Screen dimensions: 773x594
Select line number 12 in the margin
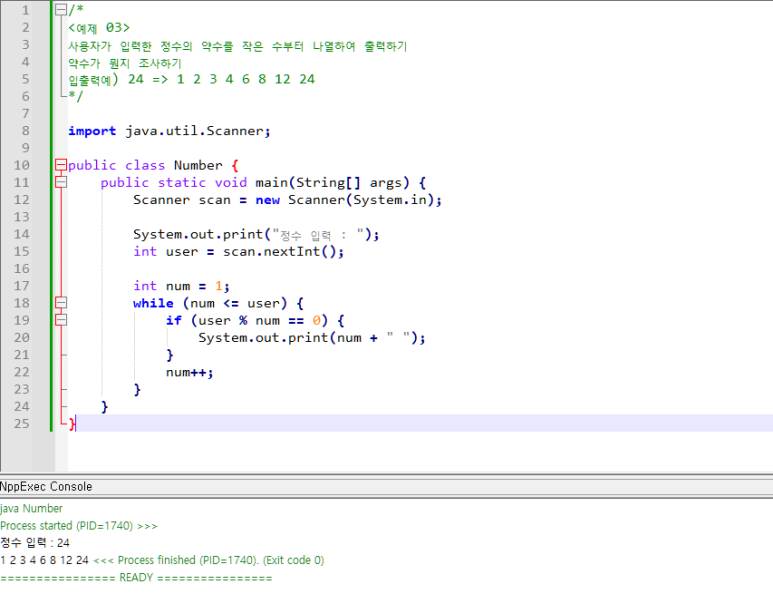pyautogui.click(x=22, y=200)
